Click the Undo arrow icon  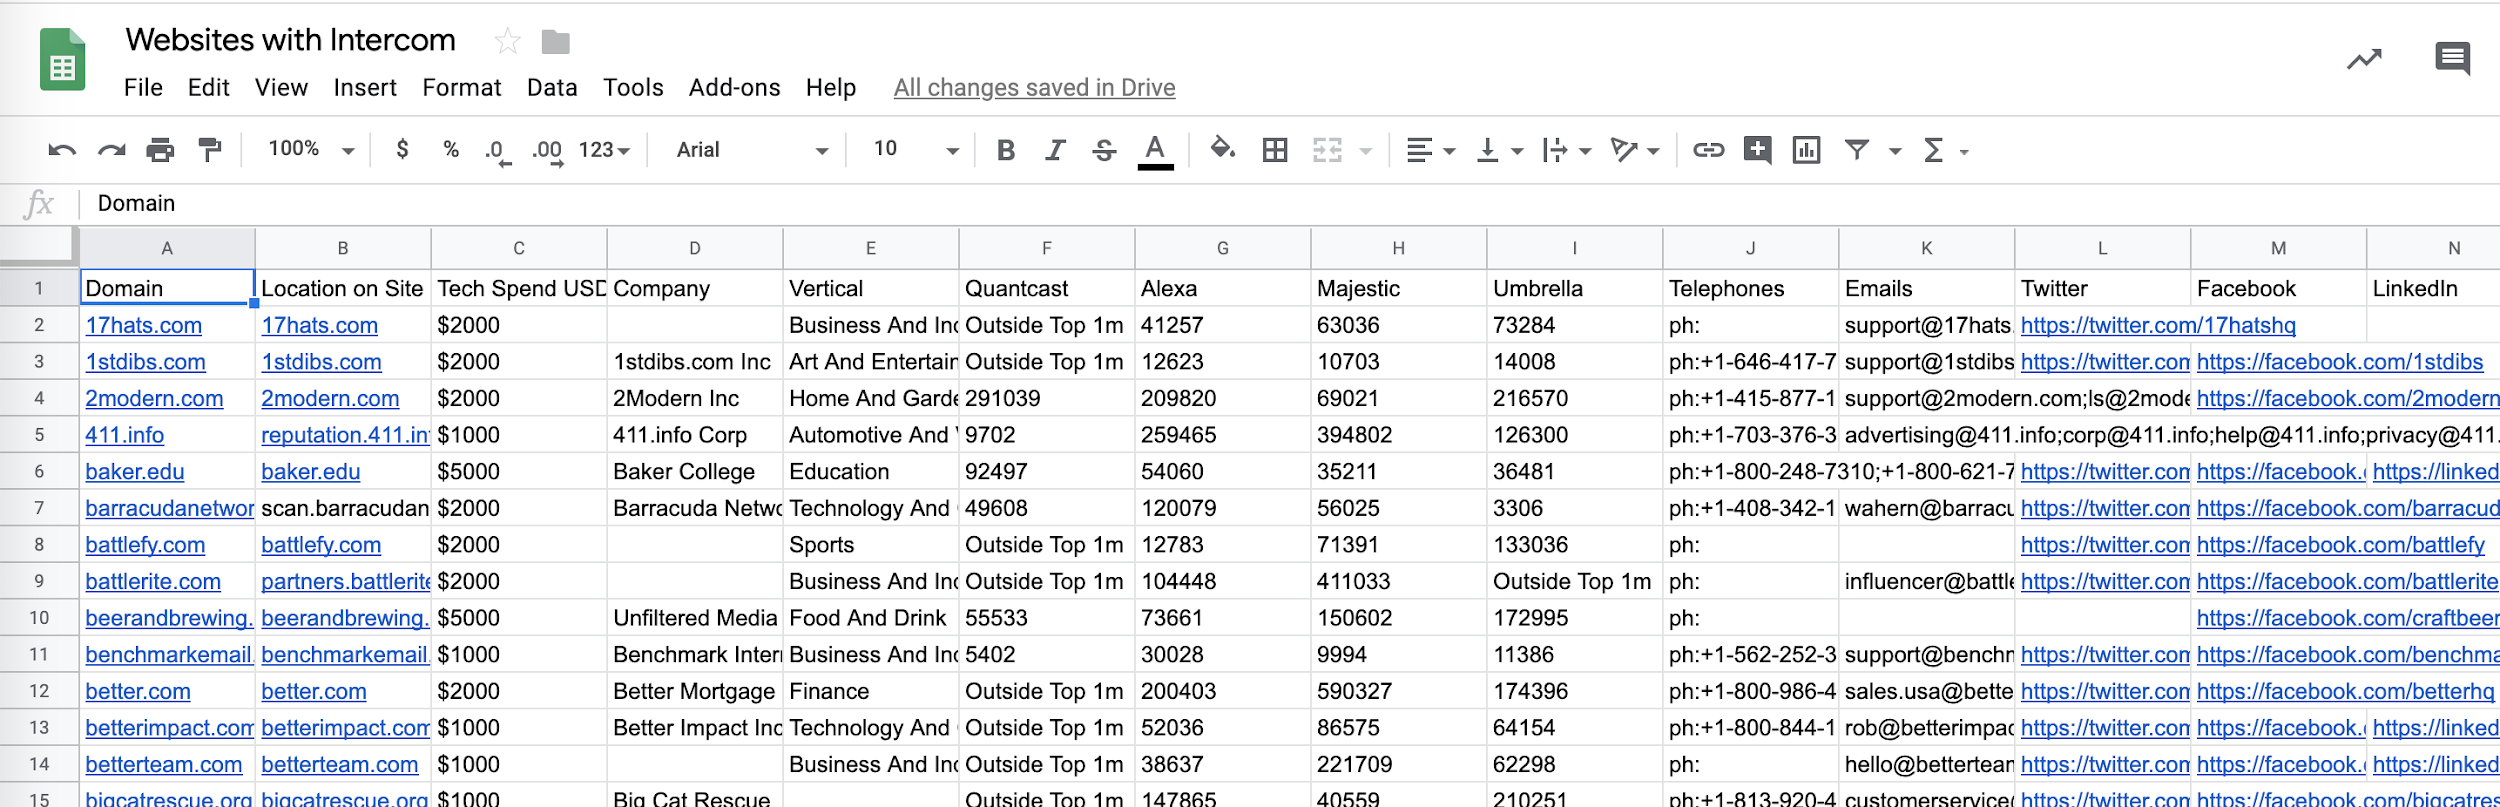click(x=62, y=150)
